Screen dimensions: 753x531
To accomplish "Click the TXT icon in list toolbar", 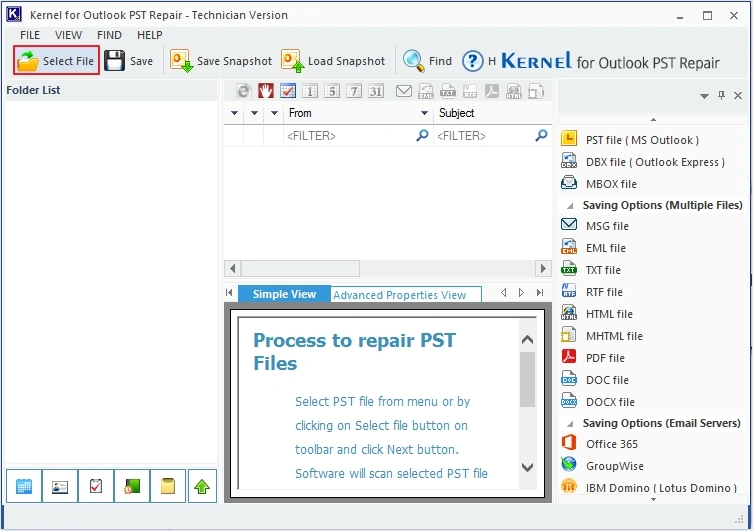I will (x=448, y=91).
